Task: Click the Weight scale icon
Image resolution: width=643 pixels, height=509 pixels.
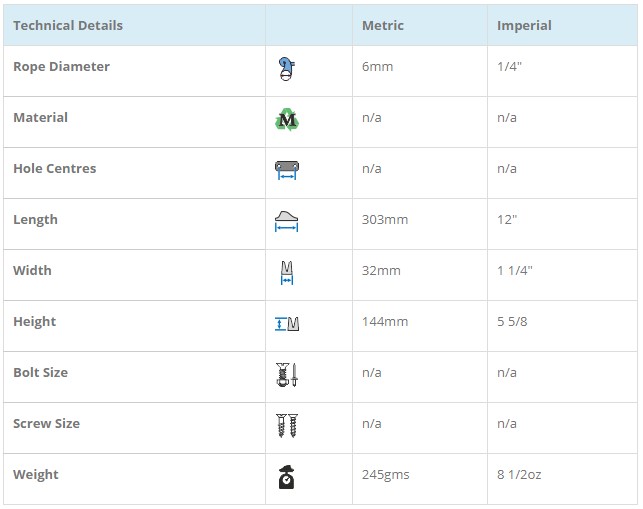Action: pyautogui.click(x=287, y=478)
